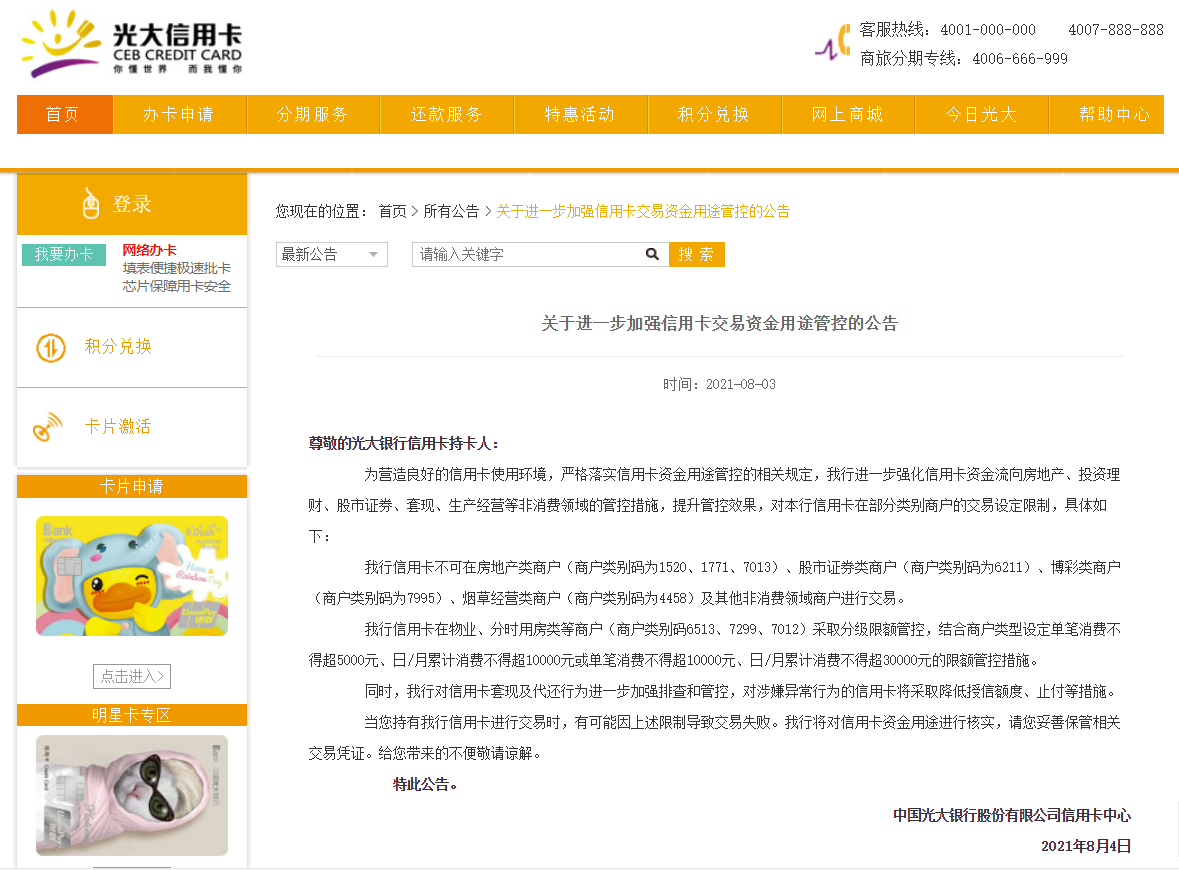Screen dimensions: 1179x870
Task: Click the customer hotline phone icon
Action: tap(833, 43)
